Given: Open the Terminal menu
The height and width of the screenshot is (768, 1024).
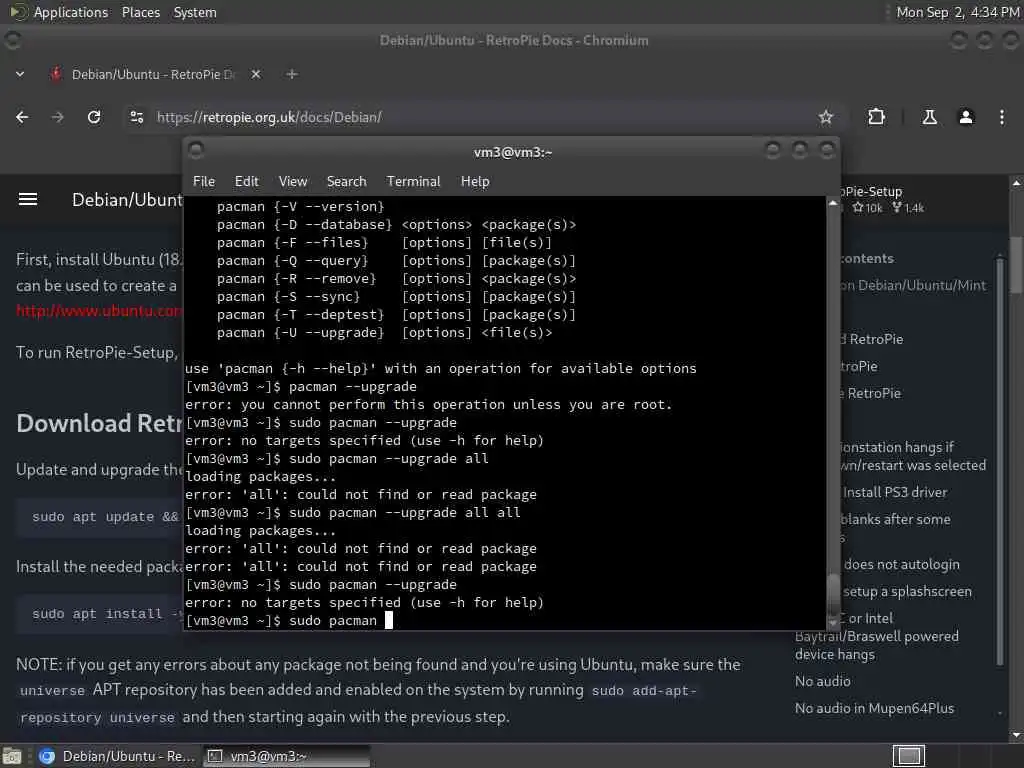Looking at the screenshot, I should click(413, 182).
